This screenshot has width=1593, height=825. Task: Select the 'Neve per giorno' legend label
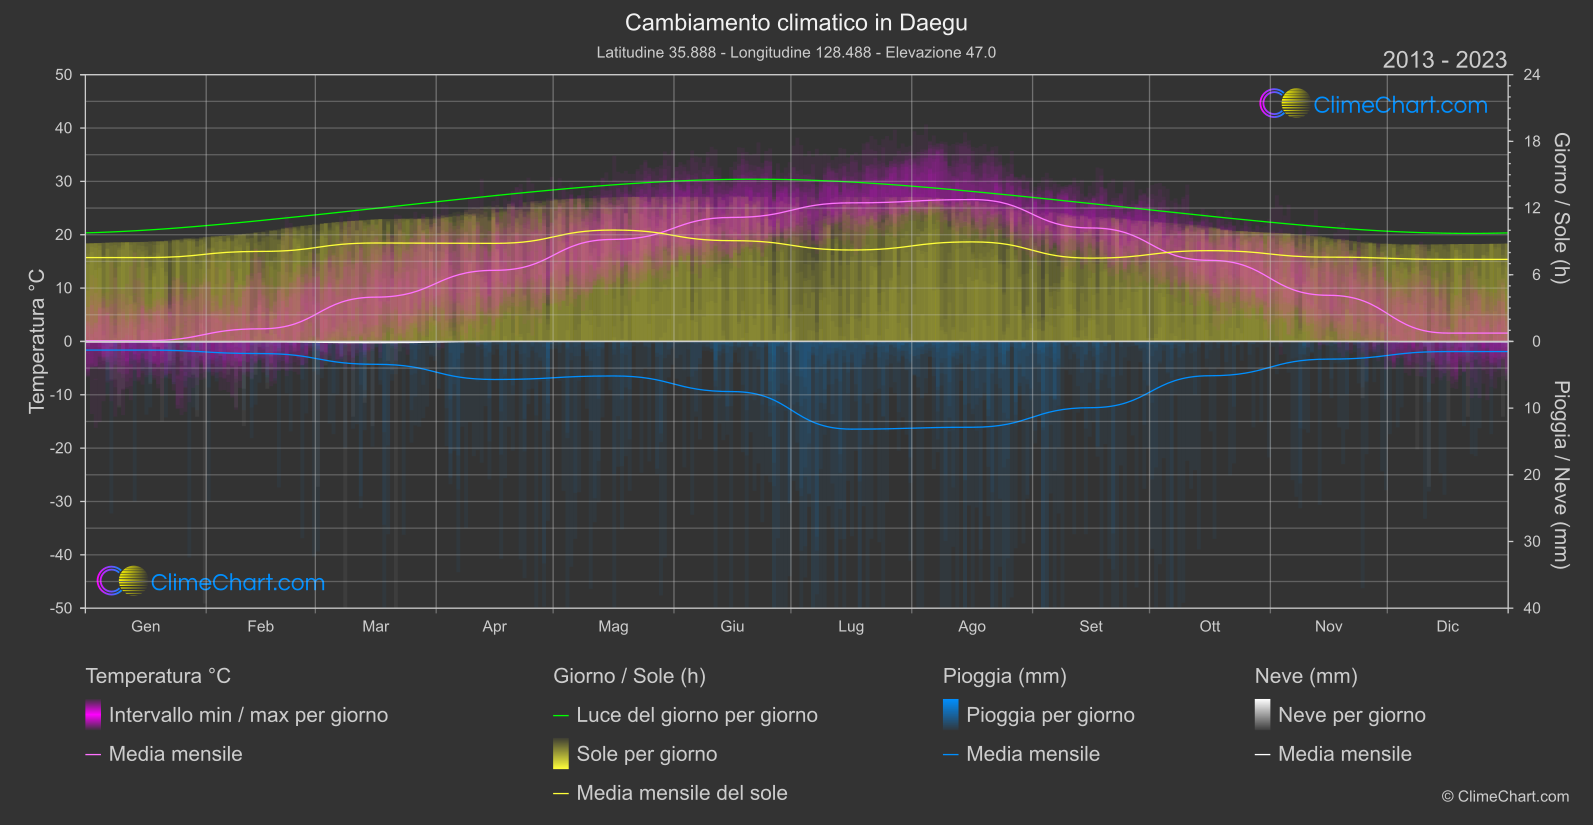[1352, 715]
